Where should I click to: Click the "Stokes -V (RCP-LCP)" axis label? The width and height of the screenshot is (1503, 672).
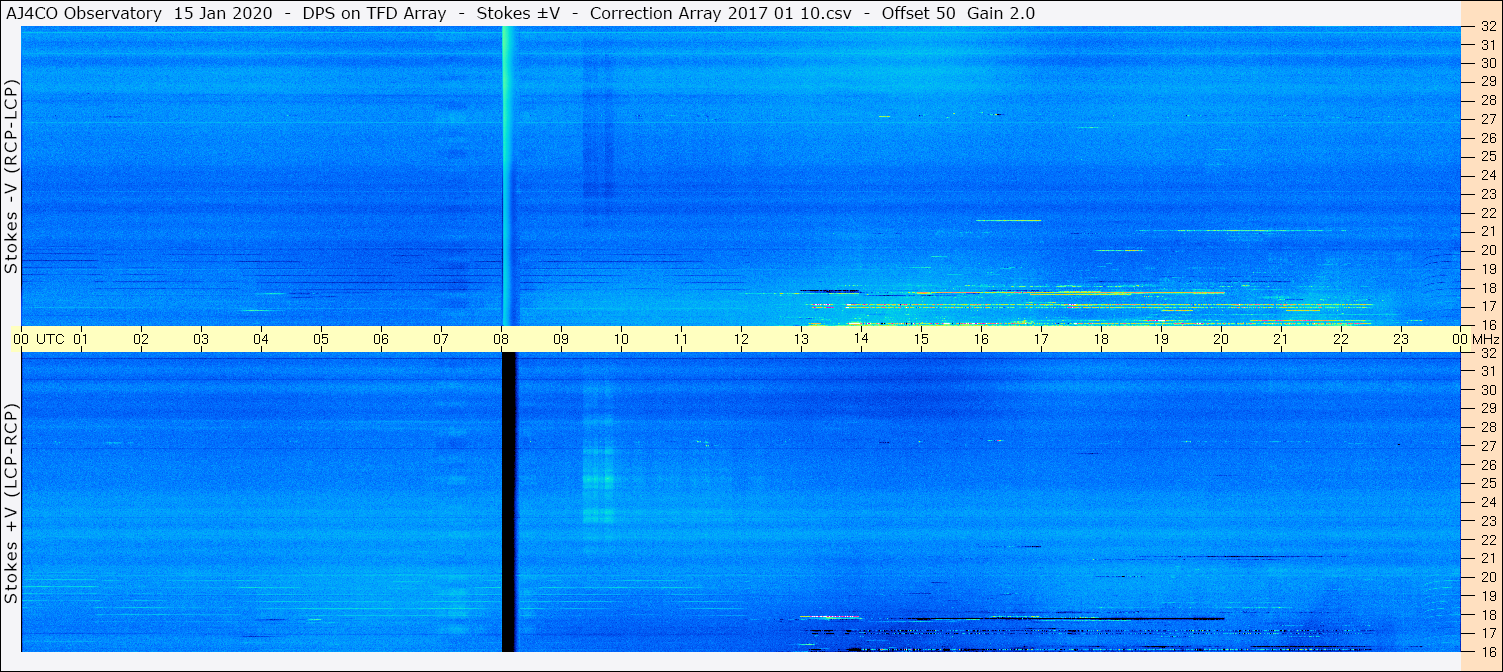(11, 175)
